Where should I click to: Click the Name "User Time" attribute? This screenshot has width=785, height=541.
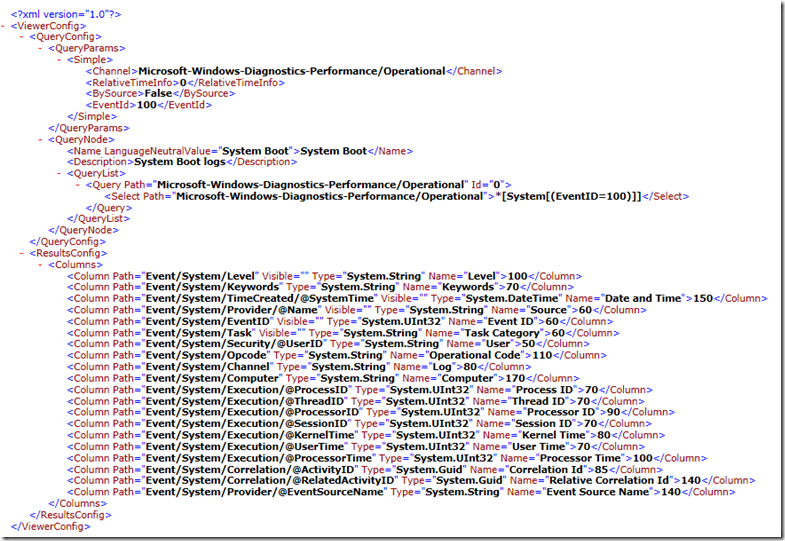(521, 447)
